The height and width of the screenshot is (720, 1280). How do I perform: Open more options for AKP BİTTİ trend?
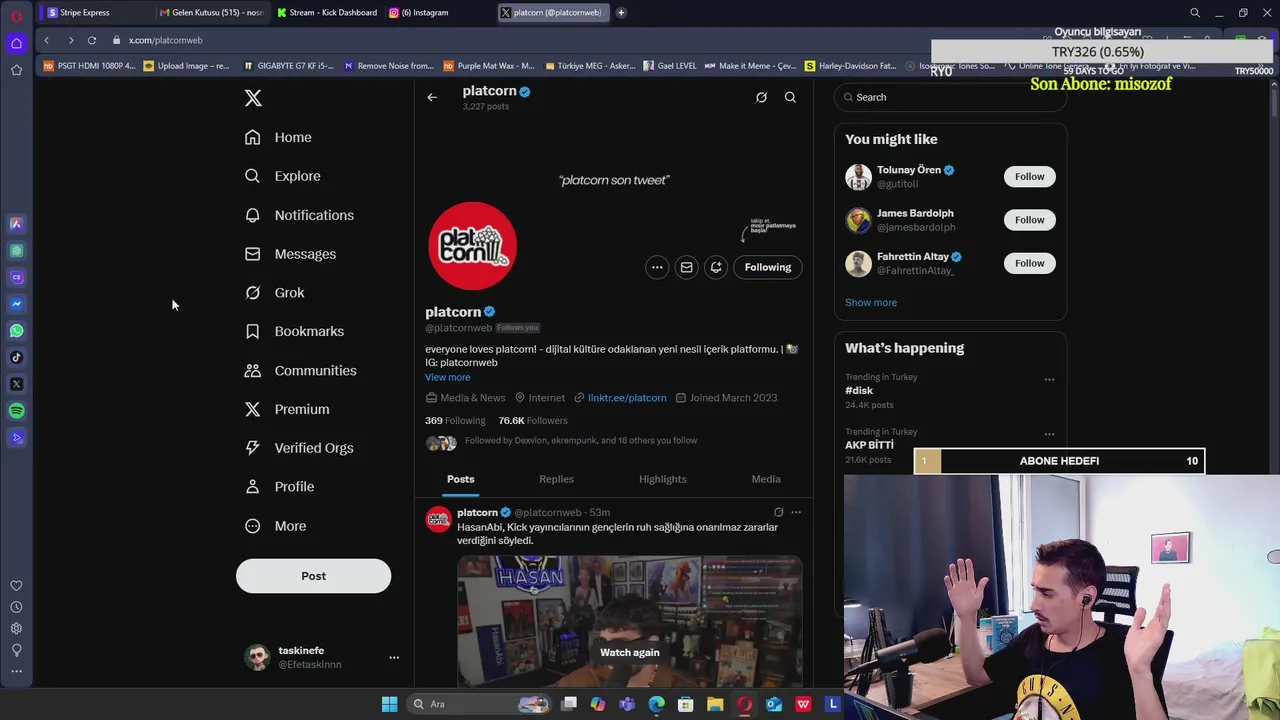tap(1049, 434)
